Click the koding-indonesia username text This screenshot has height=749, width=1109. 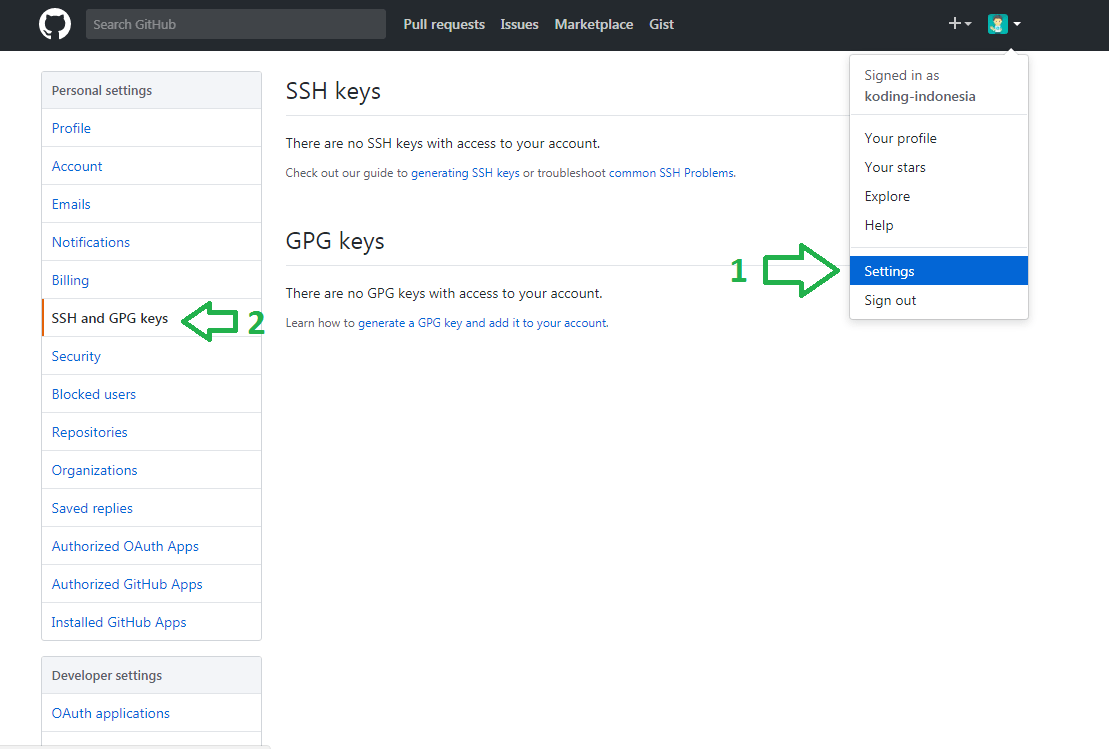click(919, 96)
